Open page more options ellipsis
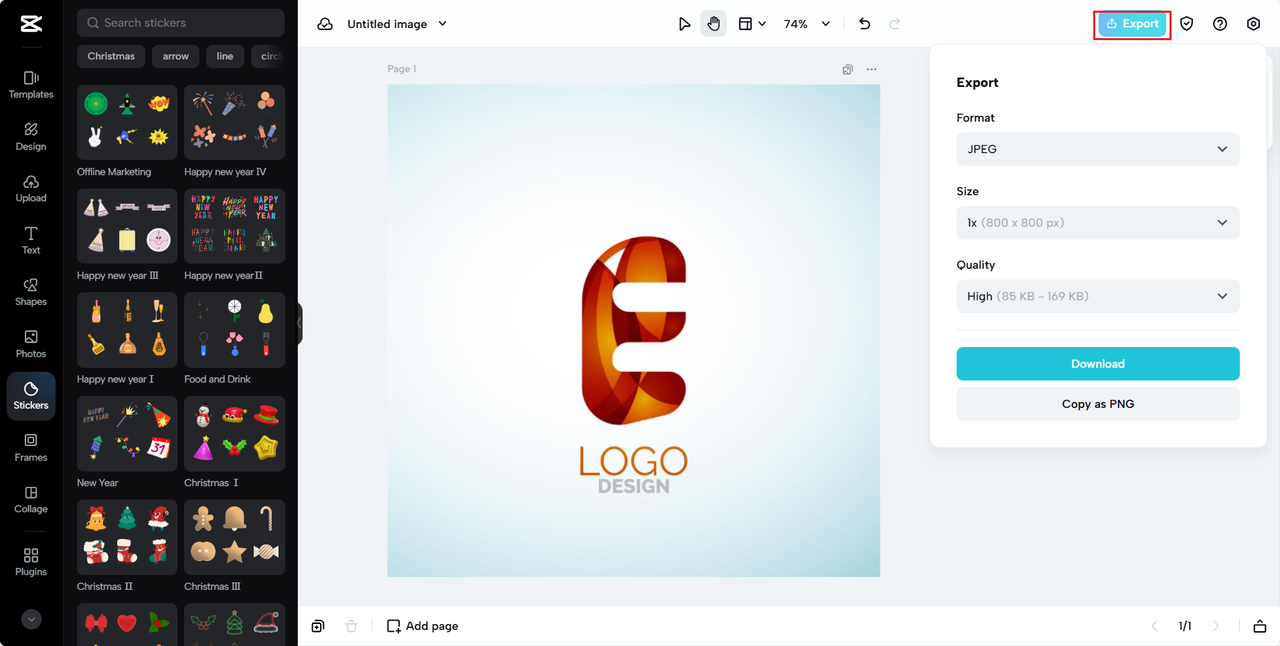 pos(872,70)
